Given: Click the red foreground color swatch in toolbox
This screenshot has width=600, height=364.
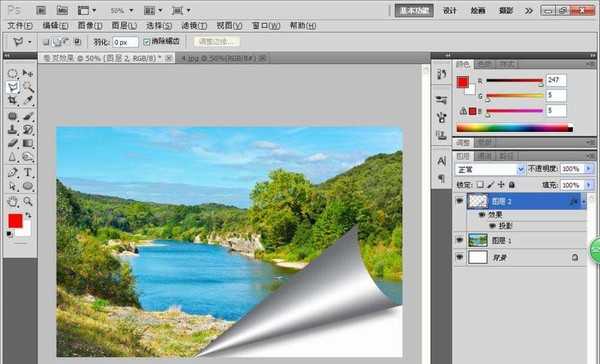Looking at the screenshot, I should [15, 221].
